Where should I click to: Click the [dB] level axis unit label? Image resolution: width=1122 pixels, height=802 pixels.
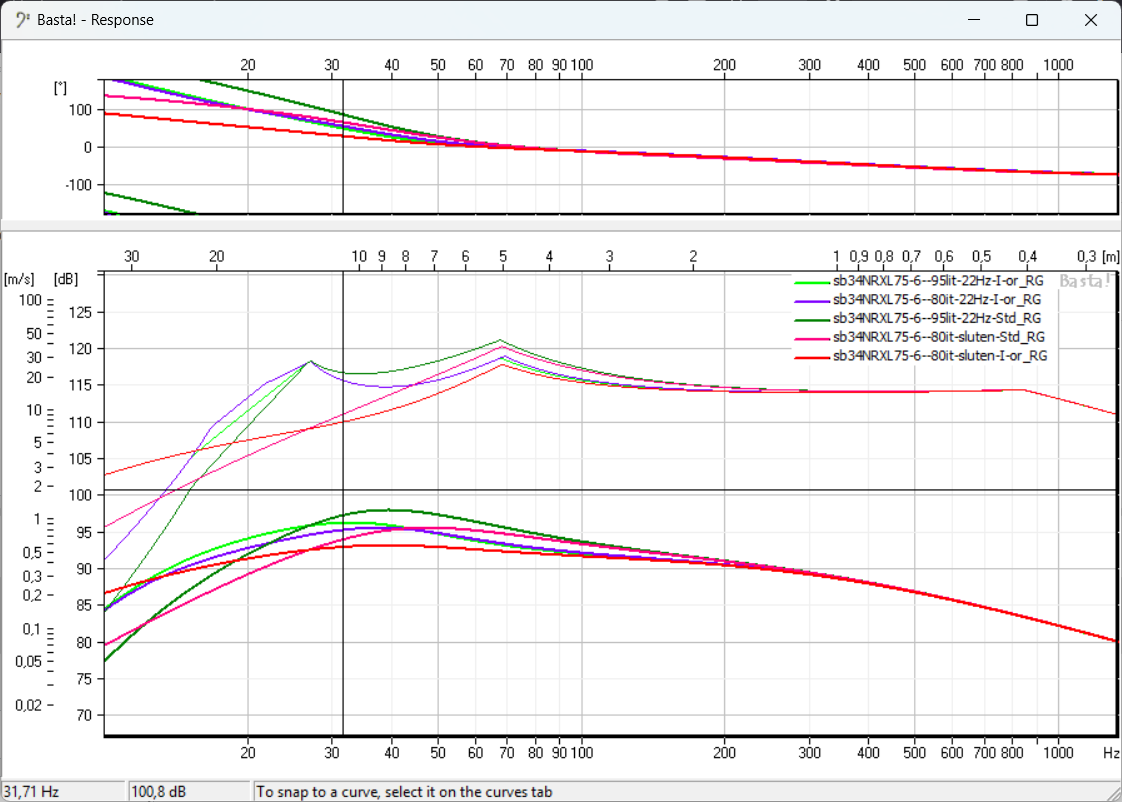(x=67, y=279)
